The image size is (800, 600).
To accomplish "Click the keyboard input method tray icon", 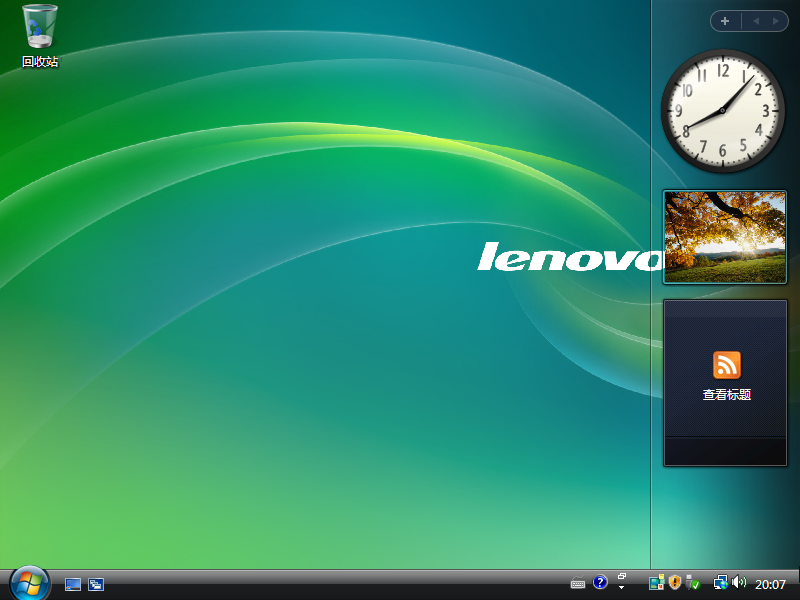I will click(x=578, y=582).
